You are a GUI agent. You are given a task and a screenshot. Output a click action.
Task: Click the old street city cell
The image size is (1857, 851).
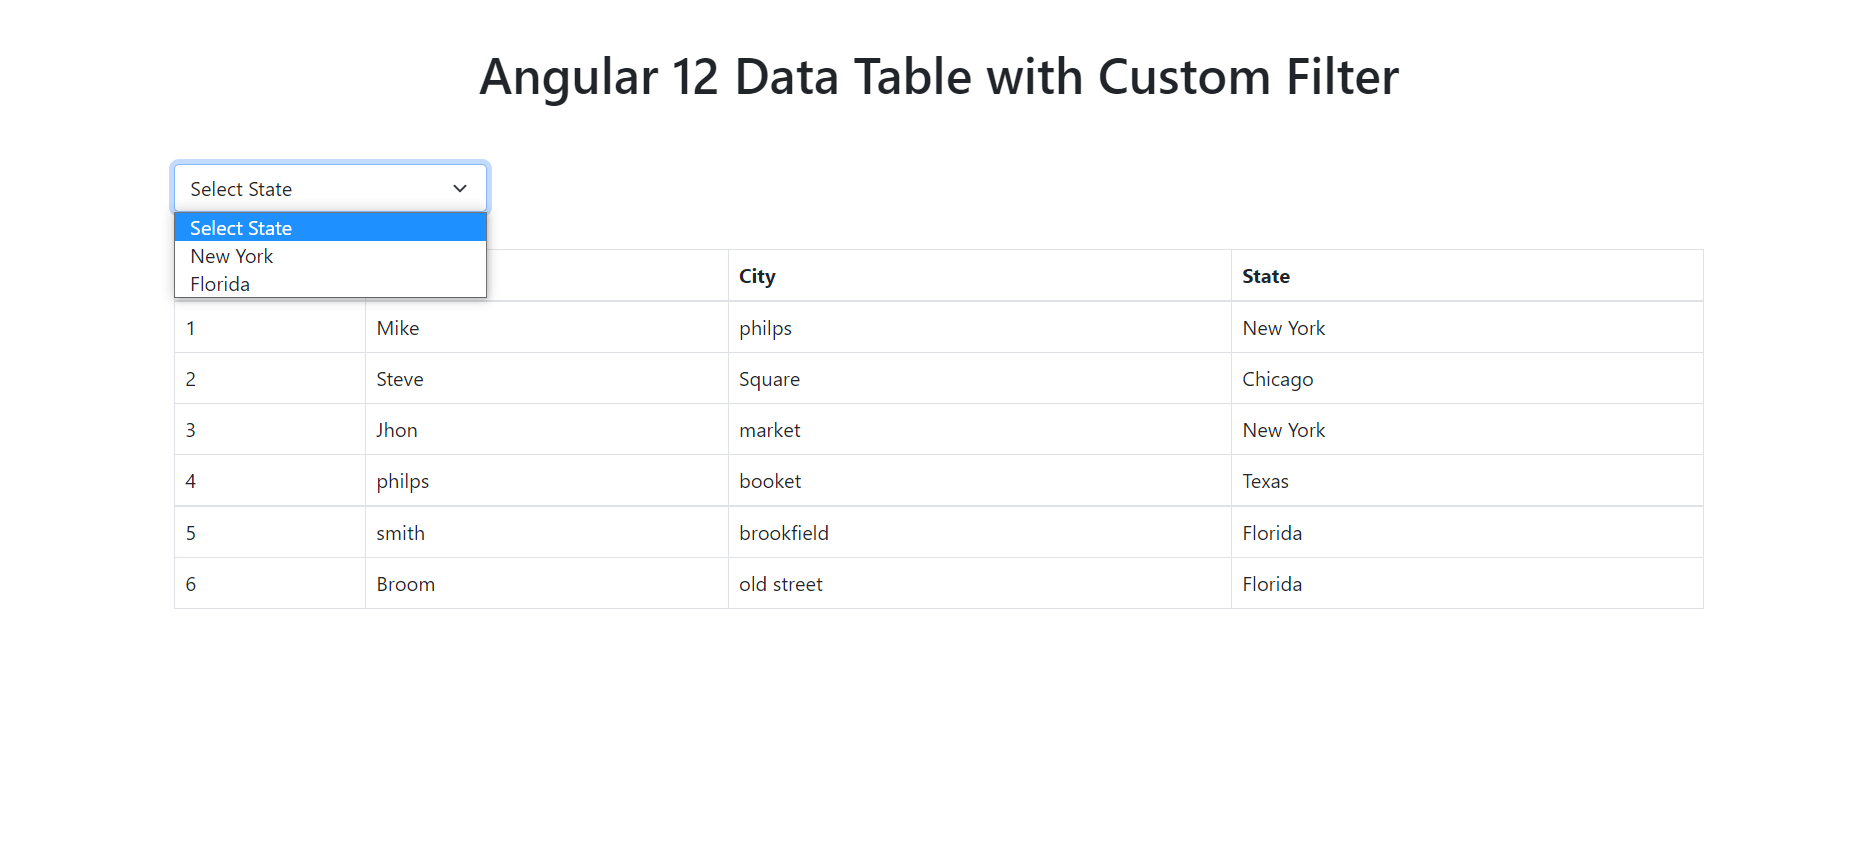click(780, 584)
